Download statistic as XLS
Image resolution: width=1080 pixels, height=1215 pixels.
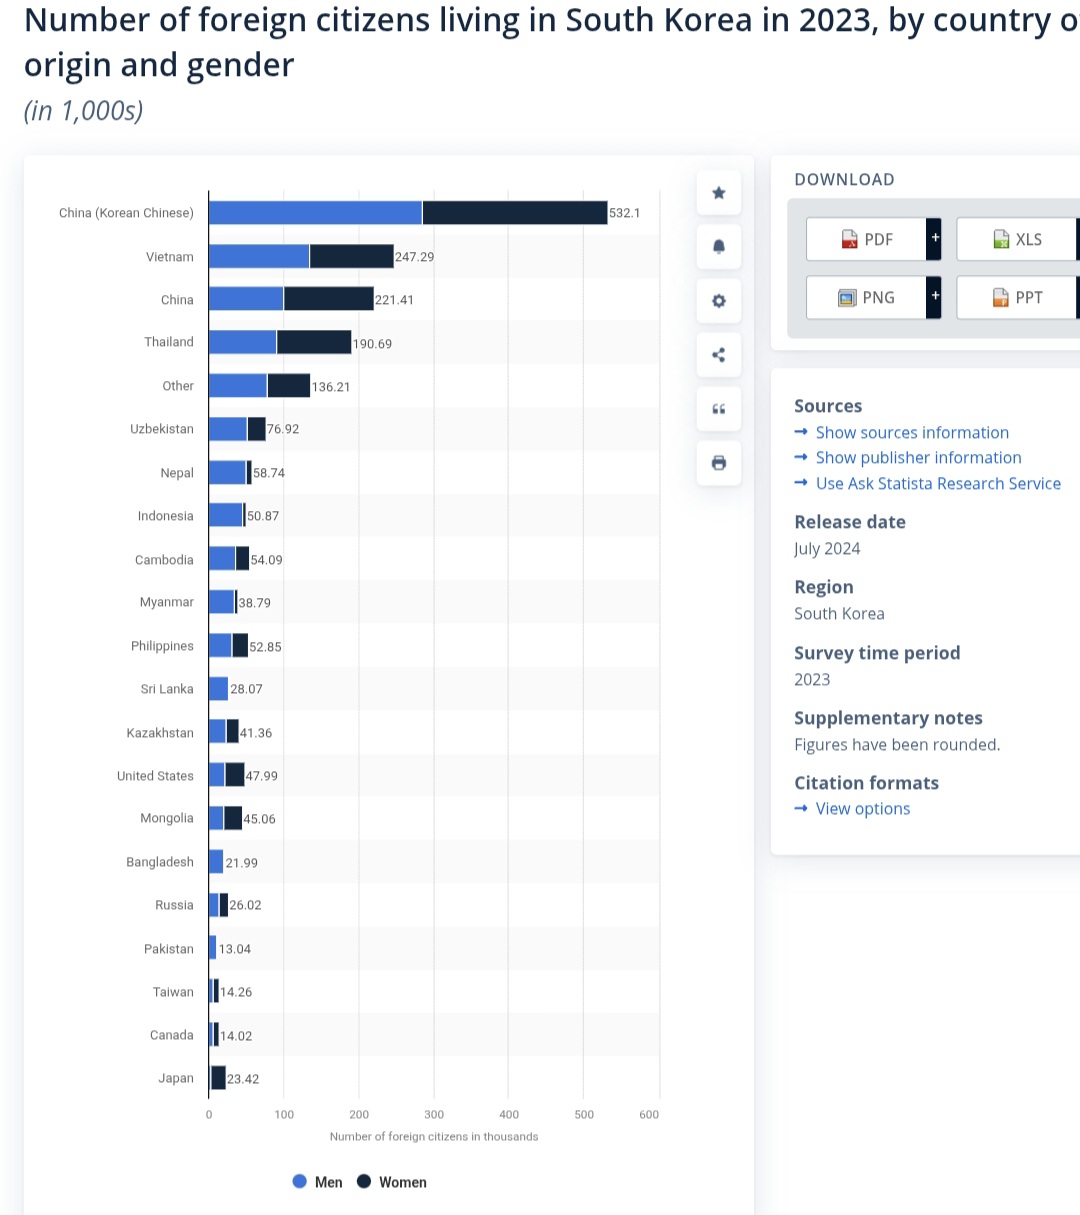[x=1016, y=239]
